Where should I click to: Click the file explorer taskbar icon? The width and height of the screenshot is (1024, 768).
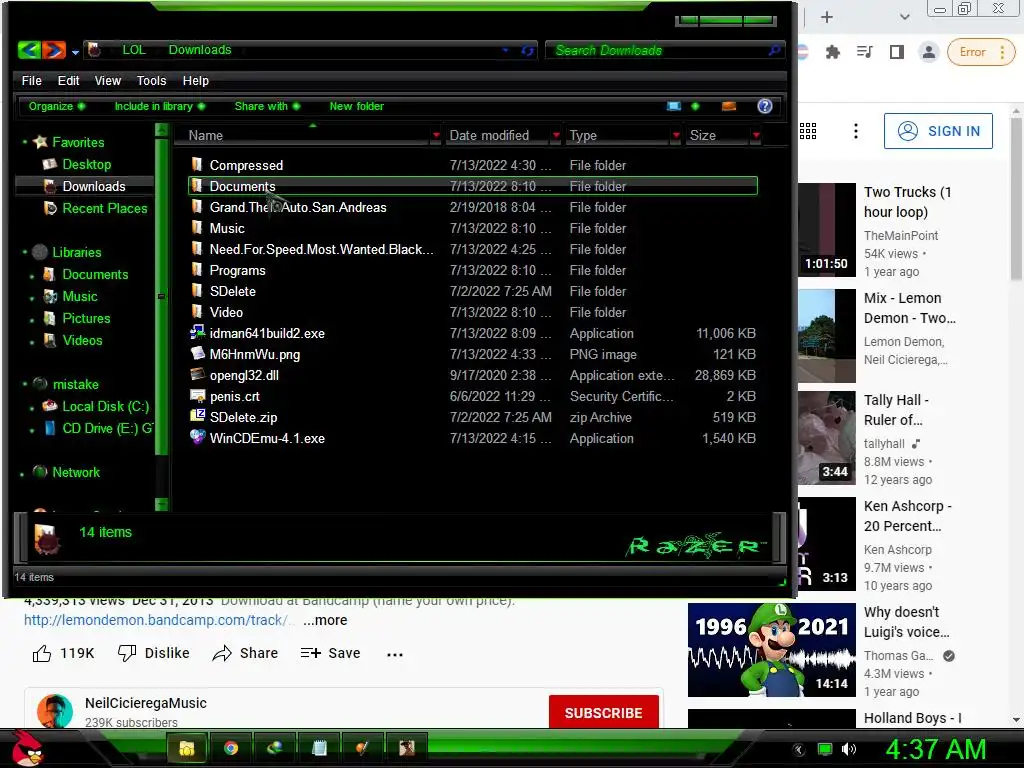[187, 748]
